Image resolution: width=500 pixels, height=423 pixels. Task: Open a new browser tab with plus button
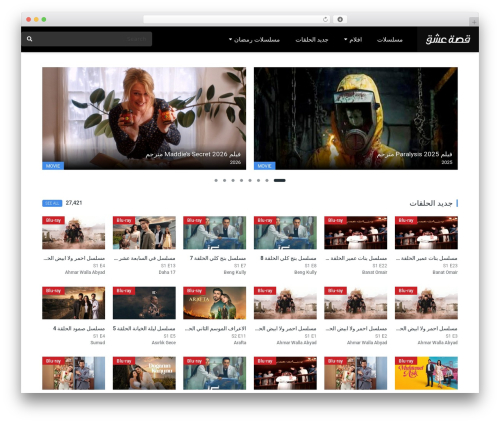(x=474, y=22)
